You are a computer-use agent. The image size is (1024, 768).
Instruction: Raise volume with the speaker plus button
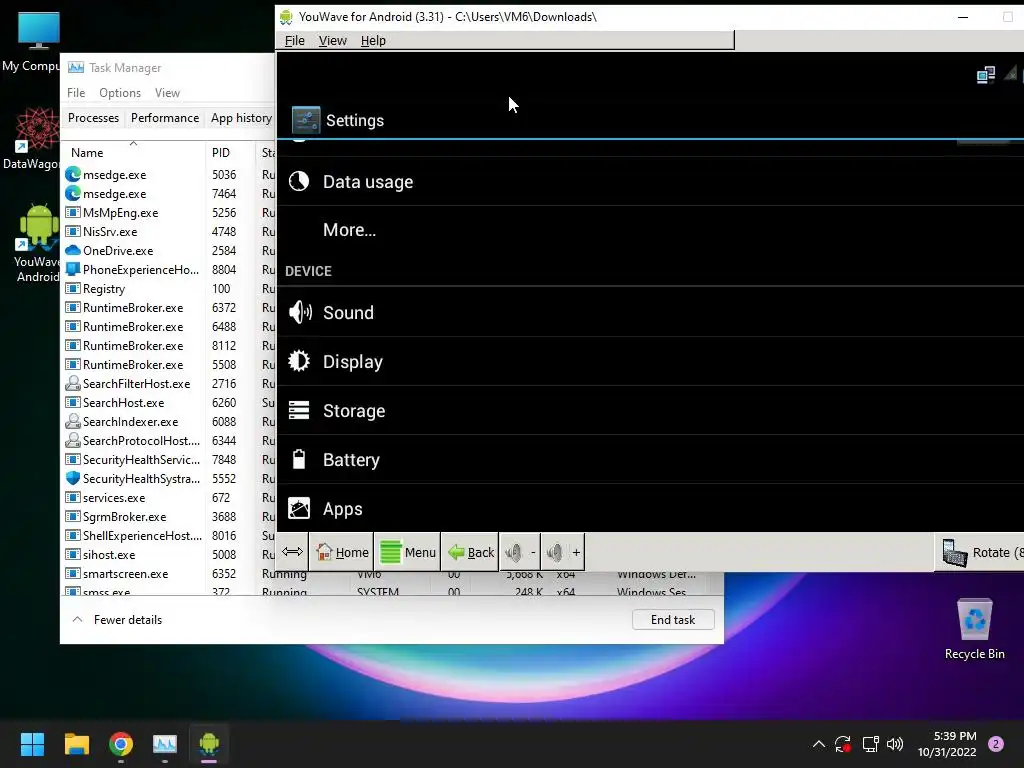tap(563, 552)
